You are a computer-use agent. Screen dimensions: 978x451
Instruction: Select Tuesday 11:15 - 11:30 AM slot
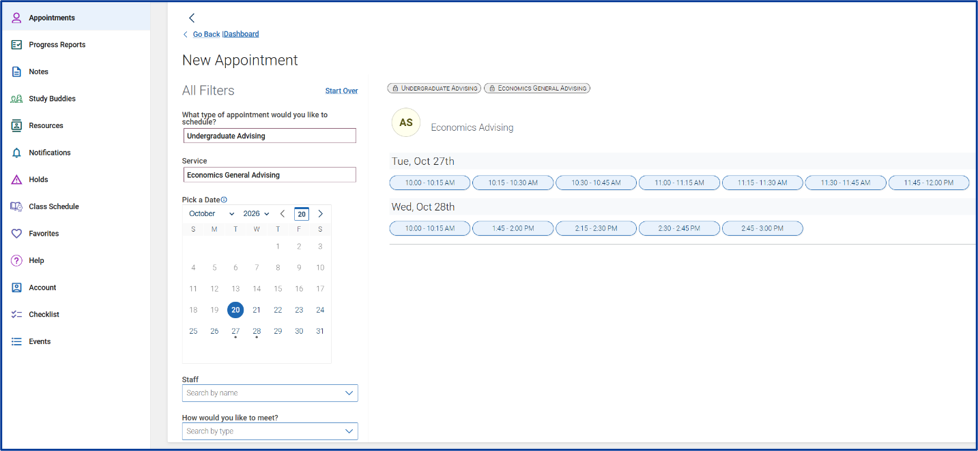pyautogui.click(x=762, y=183)
